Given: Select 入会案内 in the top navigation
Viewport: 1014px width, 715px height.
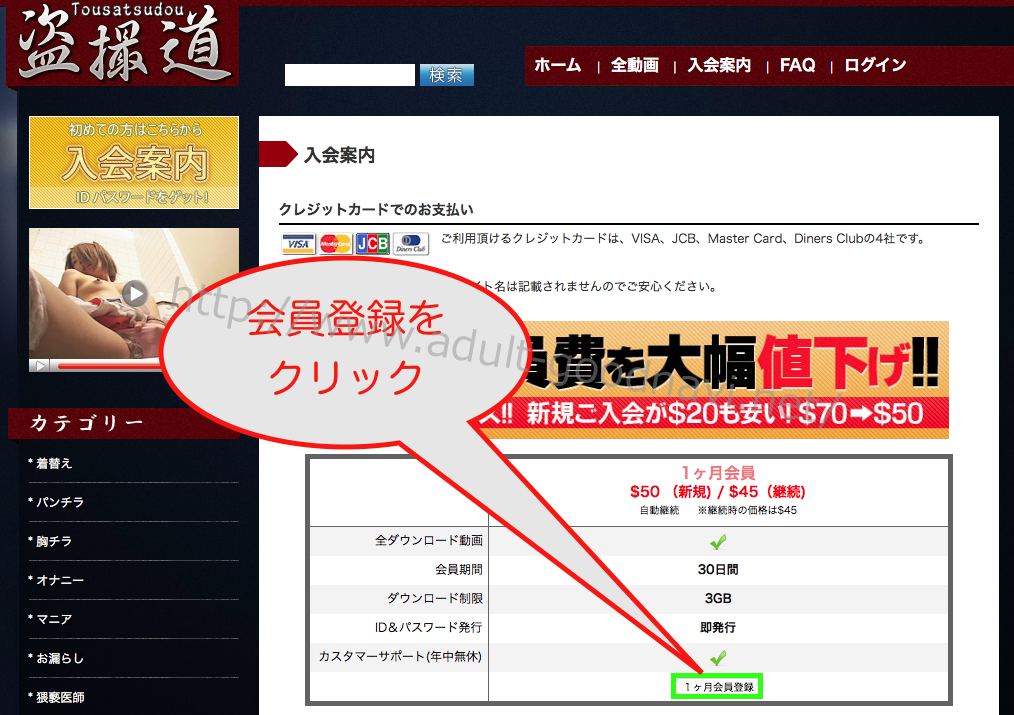Looking at the screenshot, I should point(719,65).
